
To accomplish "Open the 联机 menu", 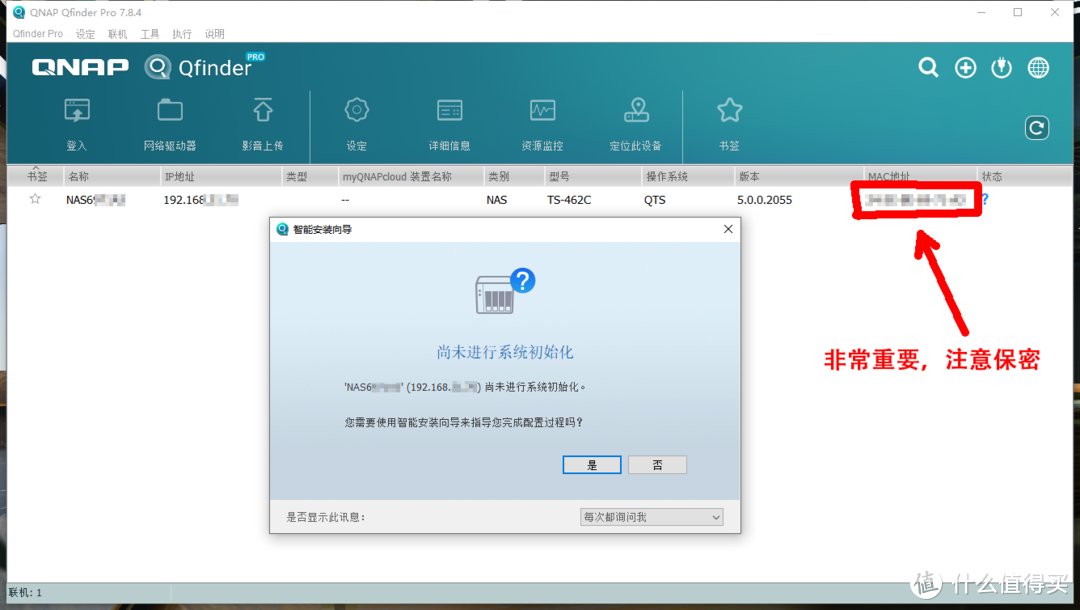I will [x=118, y=34].
